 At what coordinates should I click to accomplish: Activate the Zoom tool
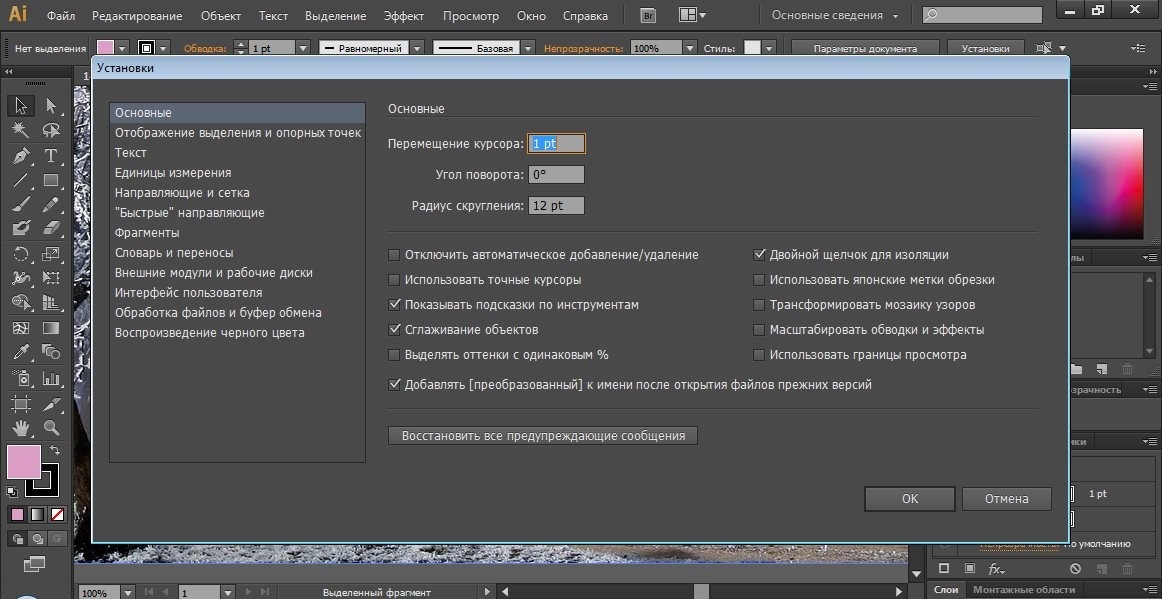51,428
